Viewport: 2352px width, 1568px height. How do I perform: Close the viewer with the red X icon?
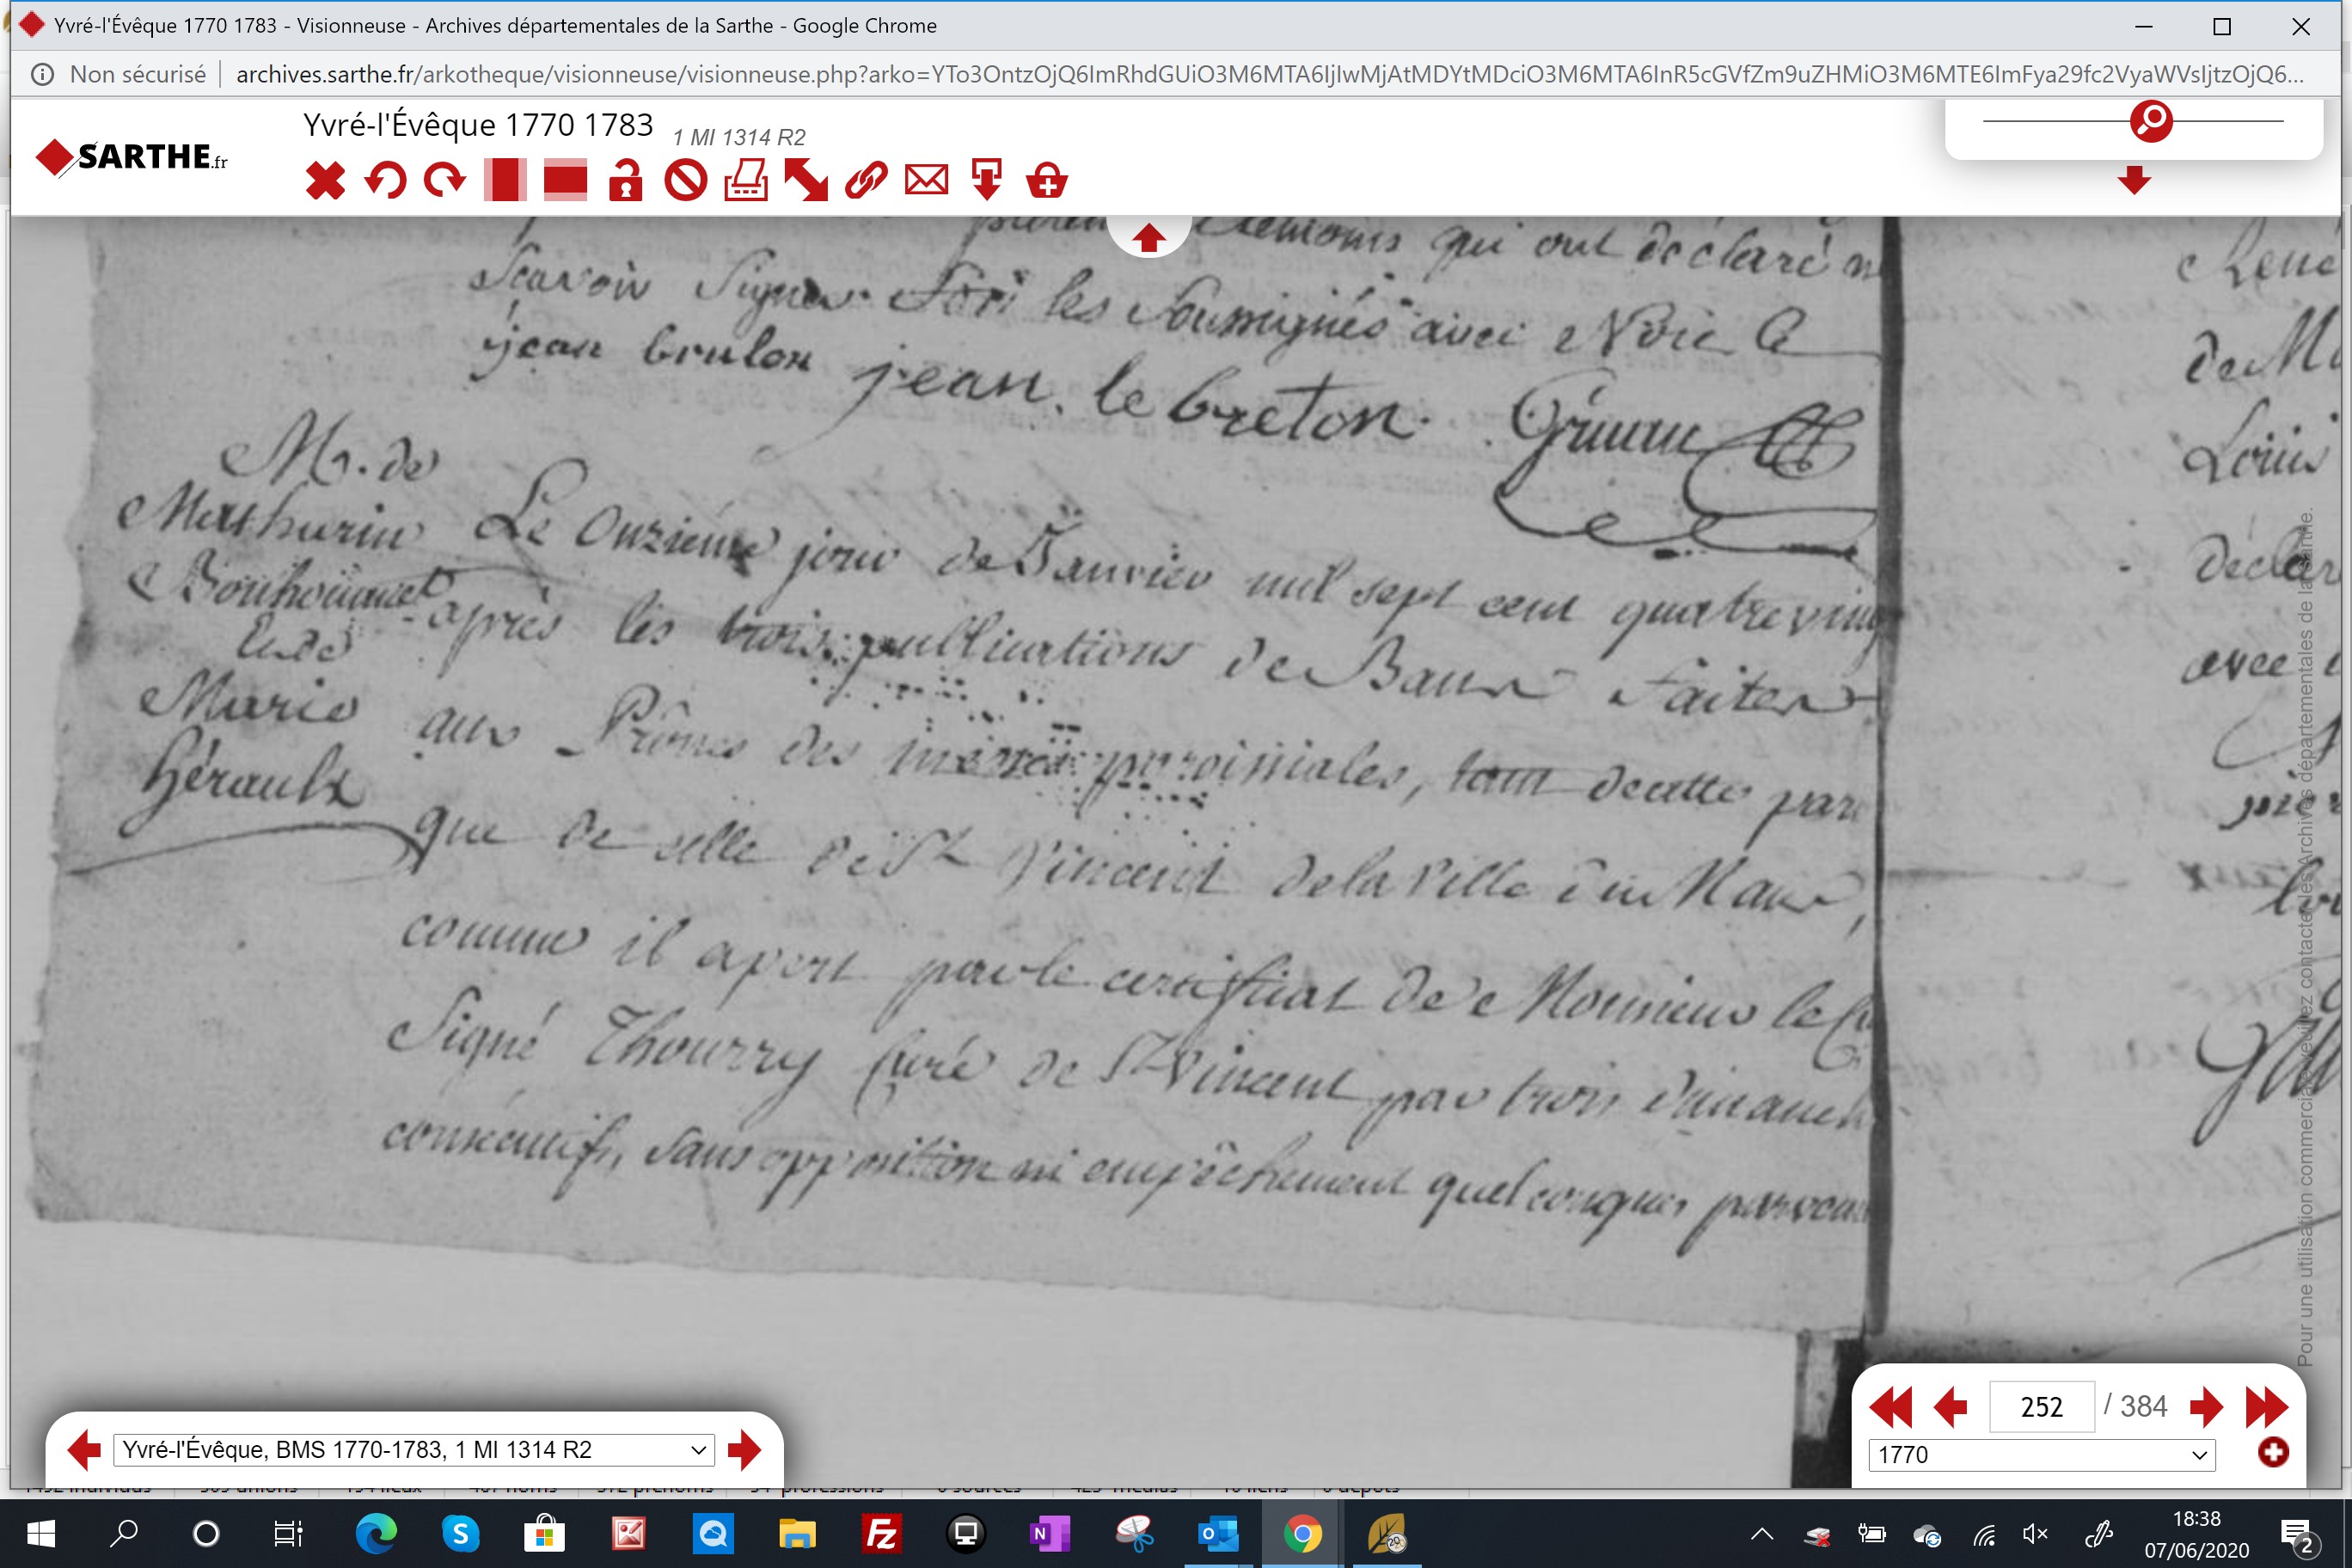[325, 181]
